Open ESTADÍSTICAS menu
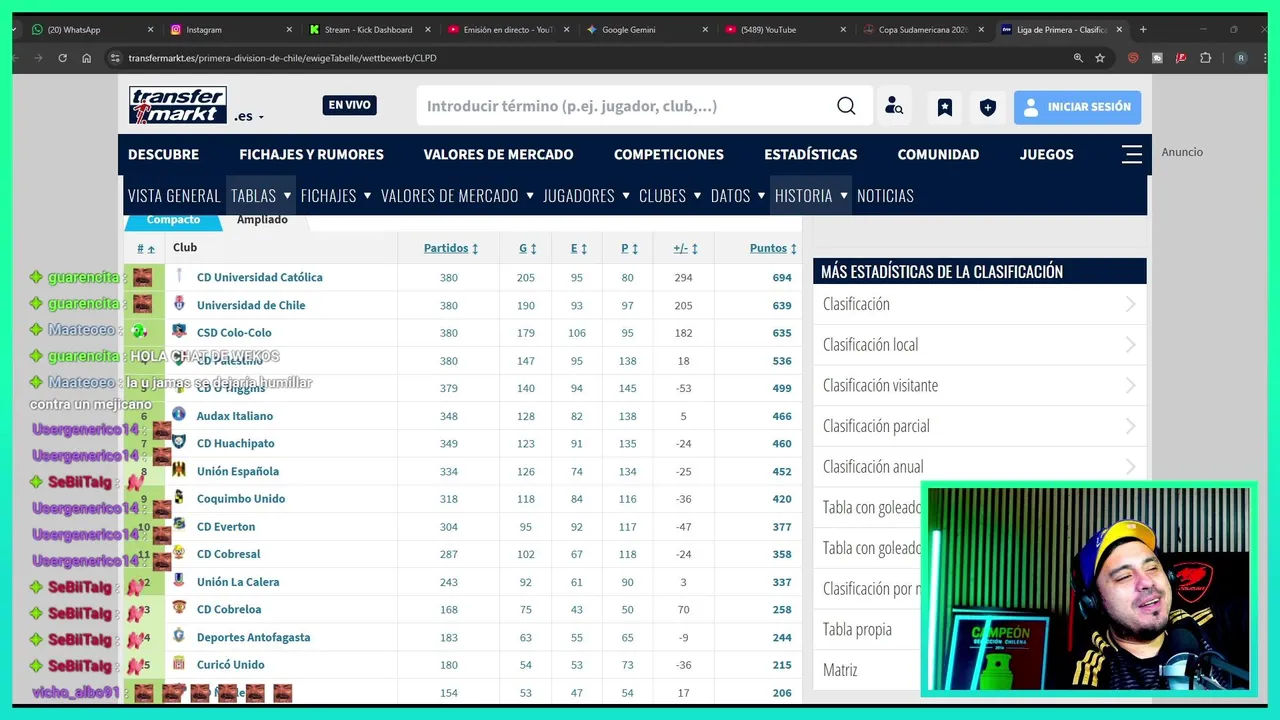1280x720 pixels. click(x=810, y=154)
